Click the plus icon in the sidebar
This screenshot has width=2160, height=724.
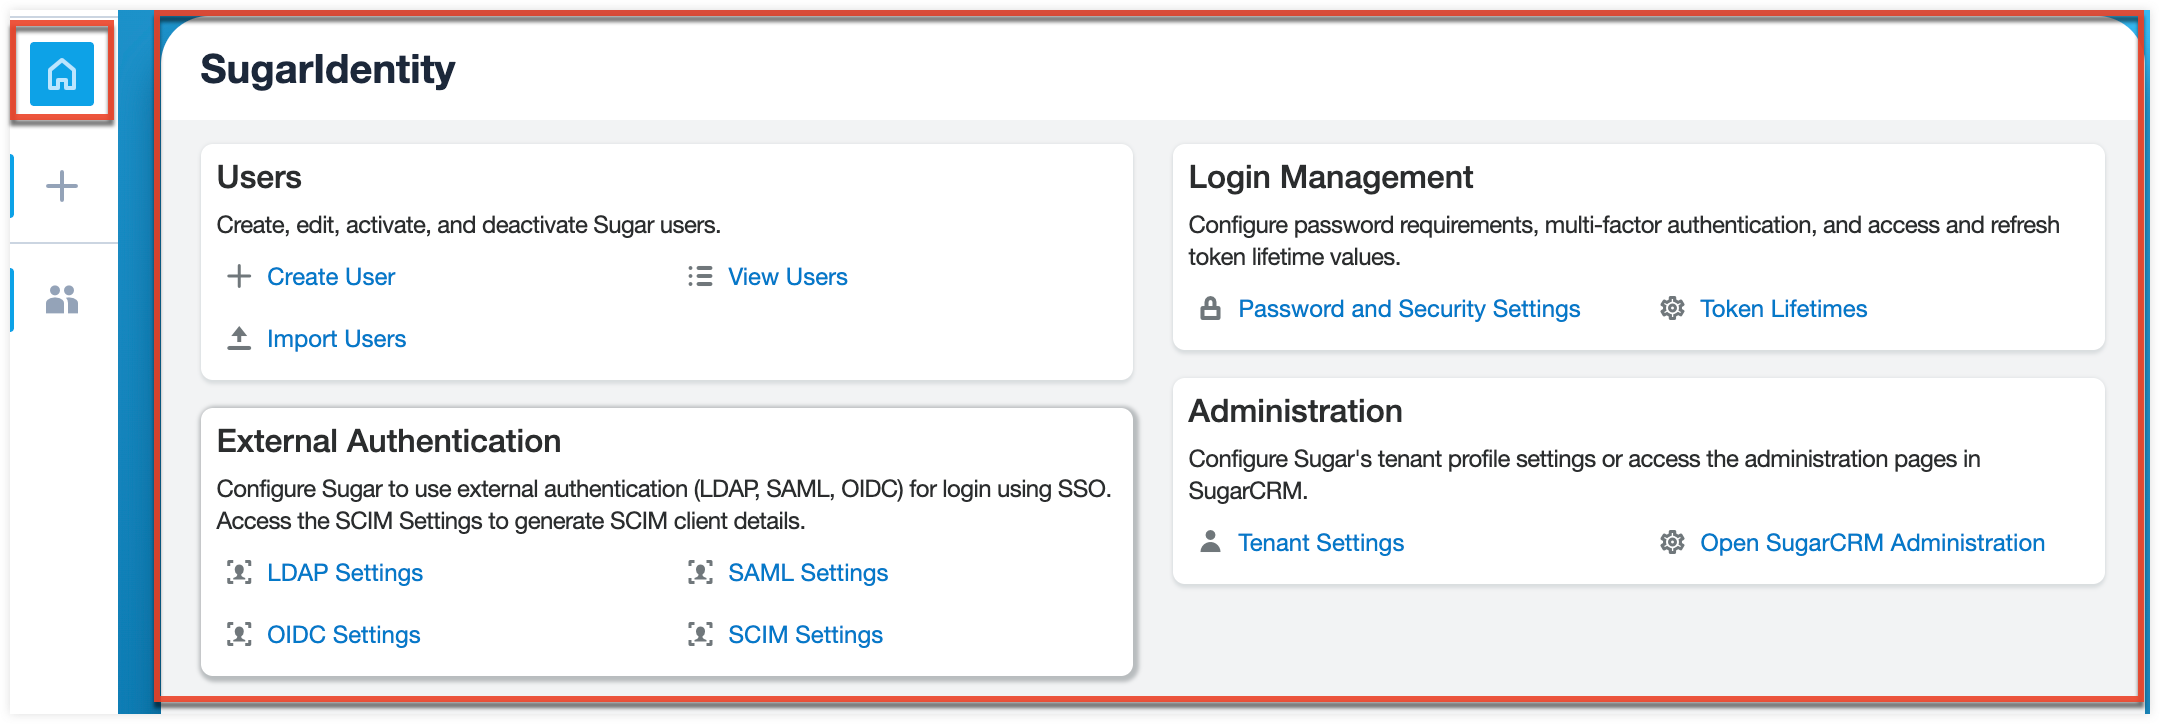(x=62, y=186)
